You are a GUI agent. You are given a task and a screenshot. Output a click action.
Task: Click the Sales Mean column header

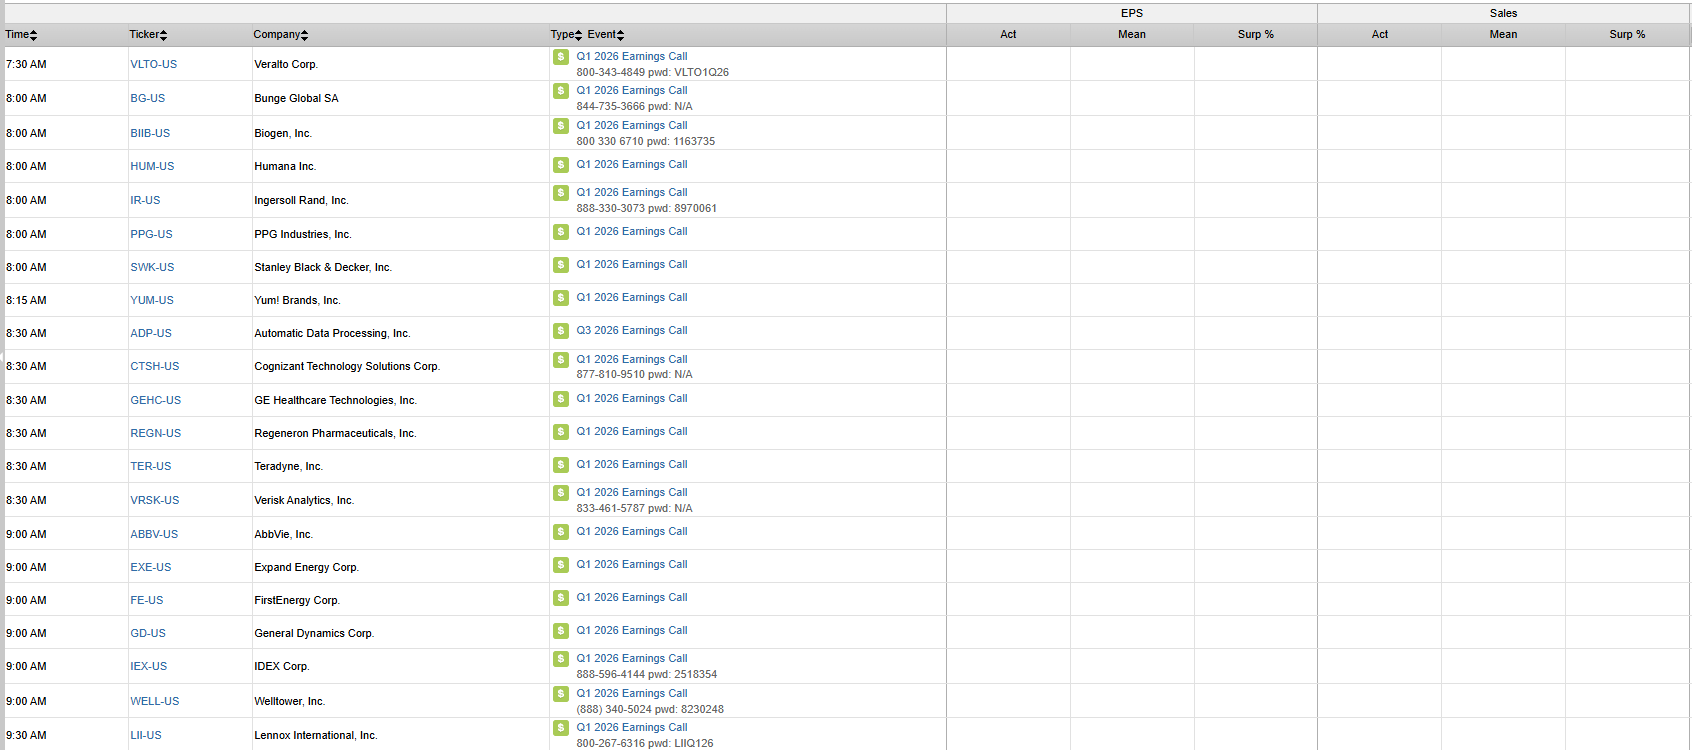(x=1503, y=35)
